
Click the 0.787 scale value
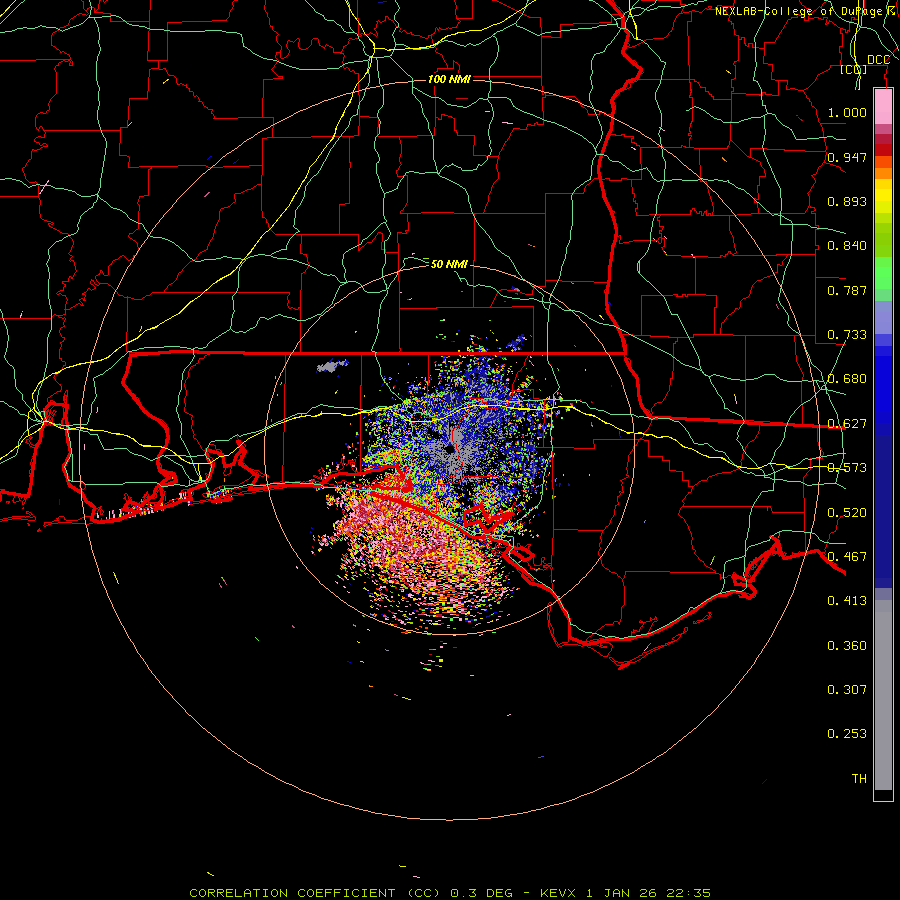coord(847,290)
